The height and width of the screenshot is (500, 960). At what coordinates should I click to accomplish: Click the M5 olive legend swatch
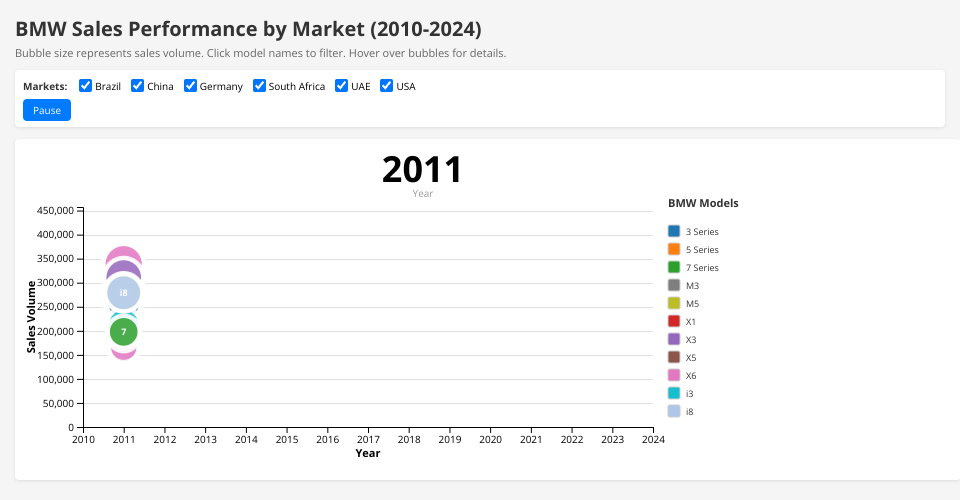(674, 303)
